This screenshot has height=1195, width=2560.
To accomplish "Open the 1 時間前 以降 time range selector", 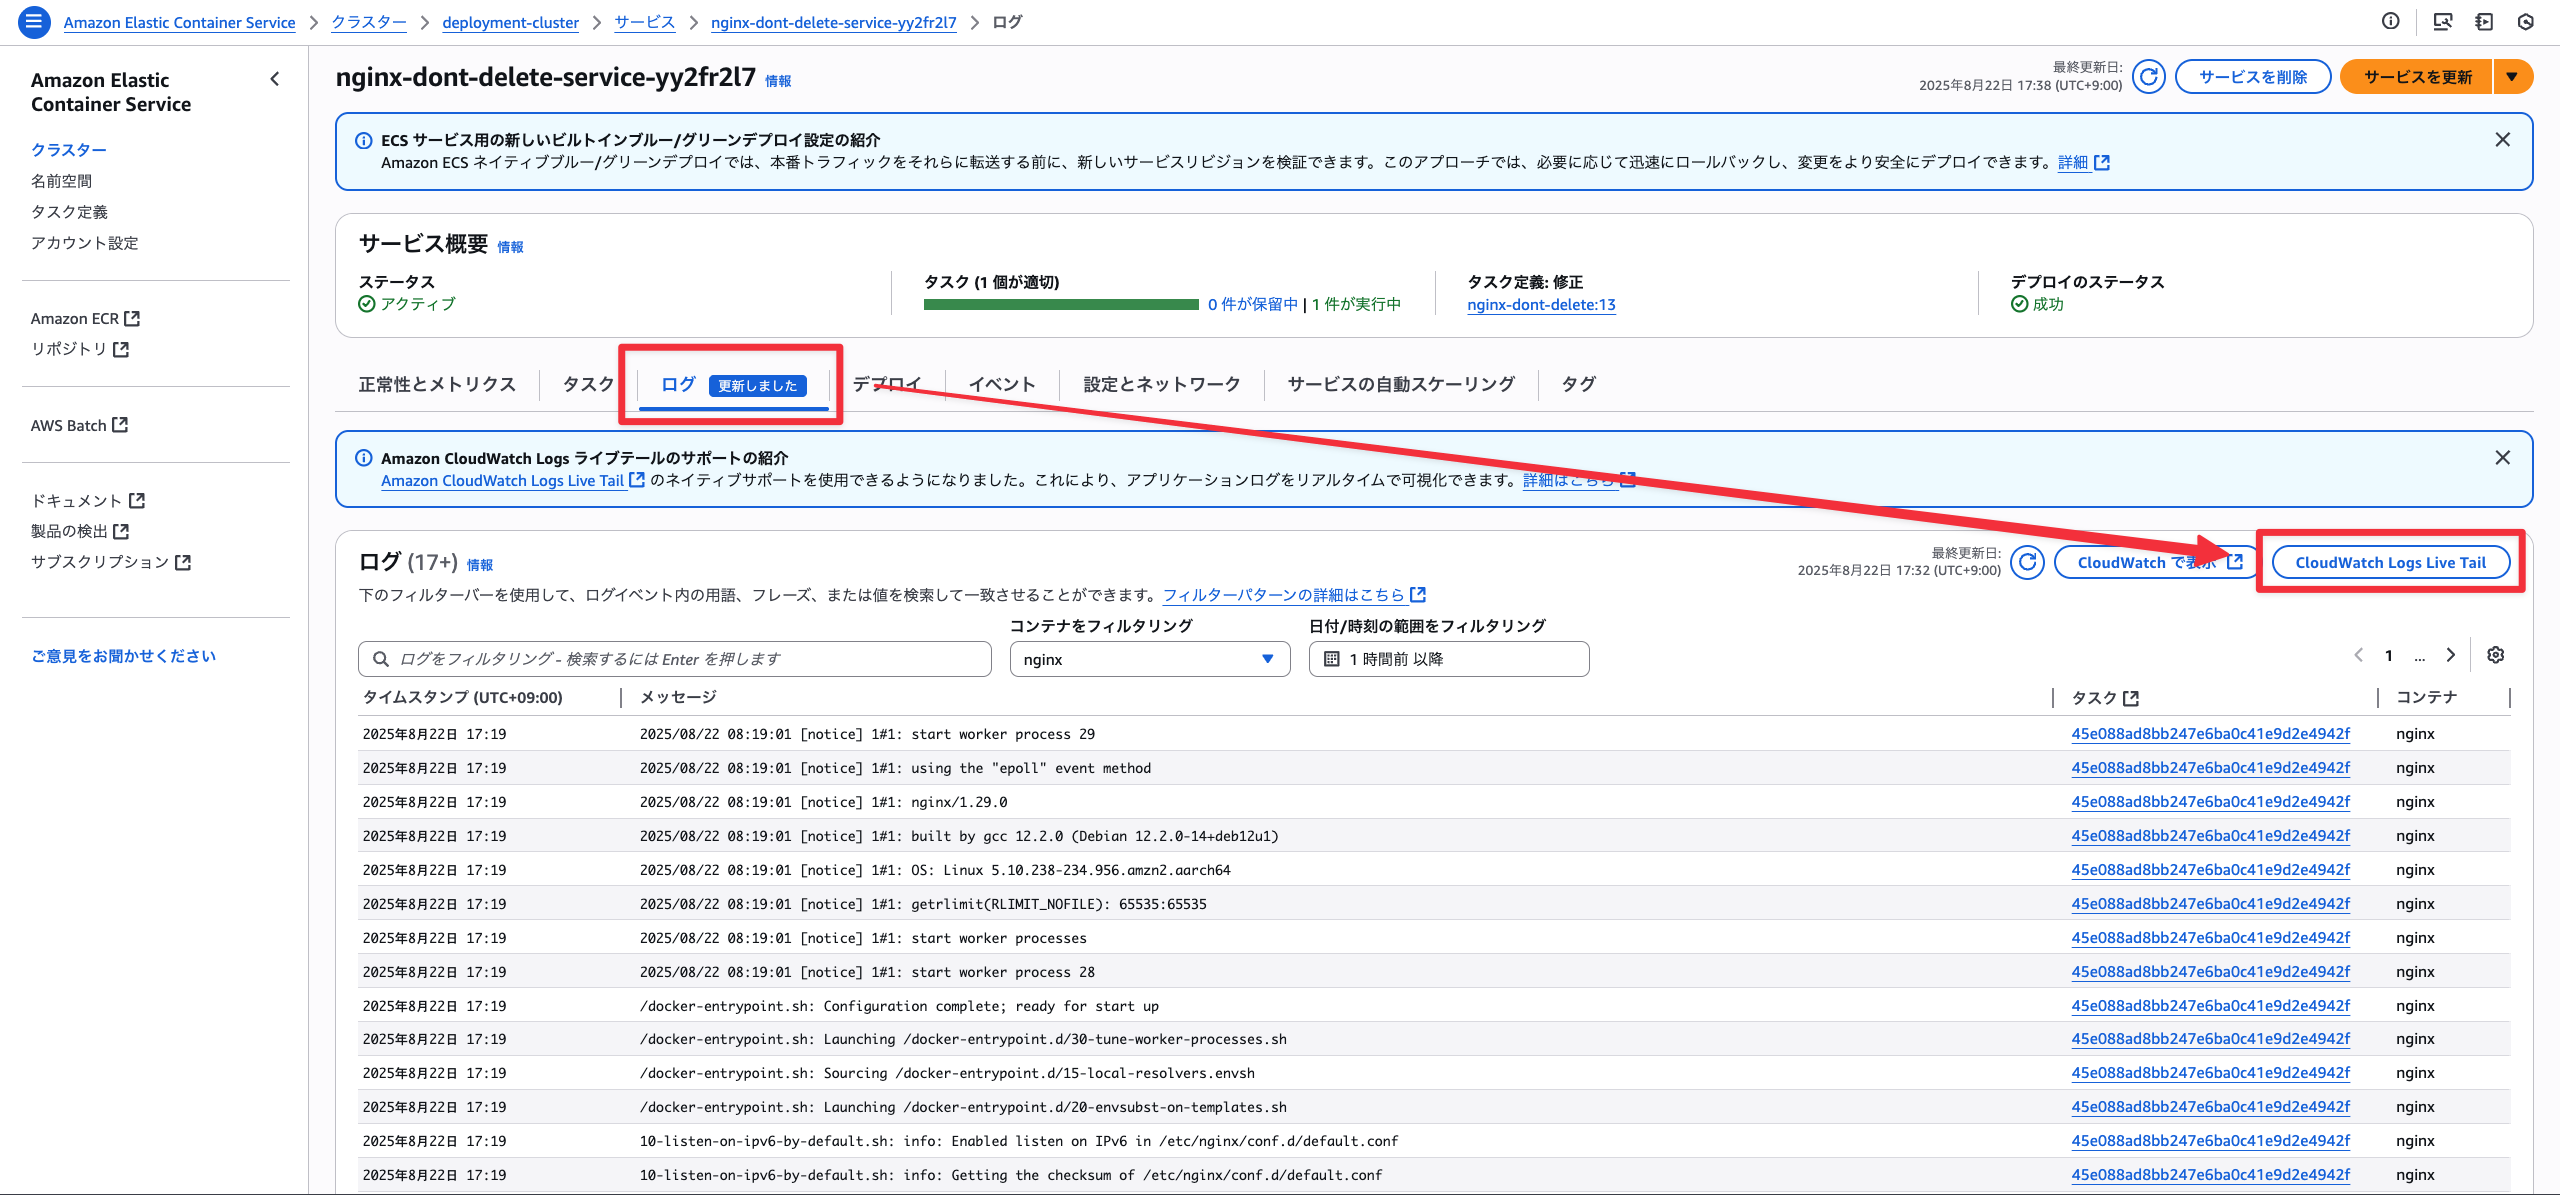I will point(1449,659).
